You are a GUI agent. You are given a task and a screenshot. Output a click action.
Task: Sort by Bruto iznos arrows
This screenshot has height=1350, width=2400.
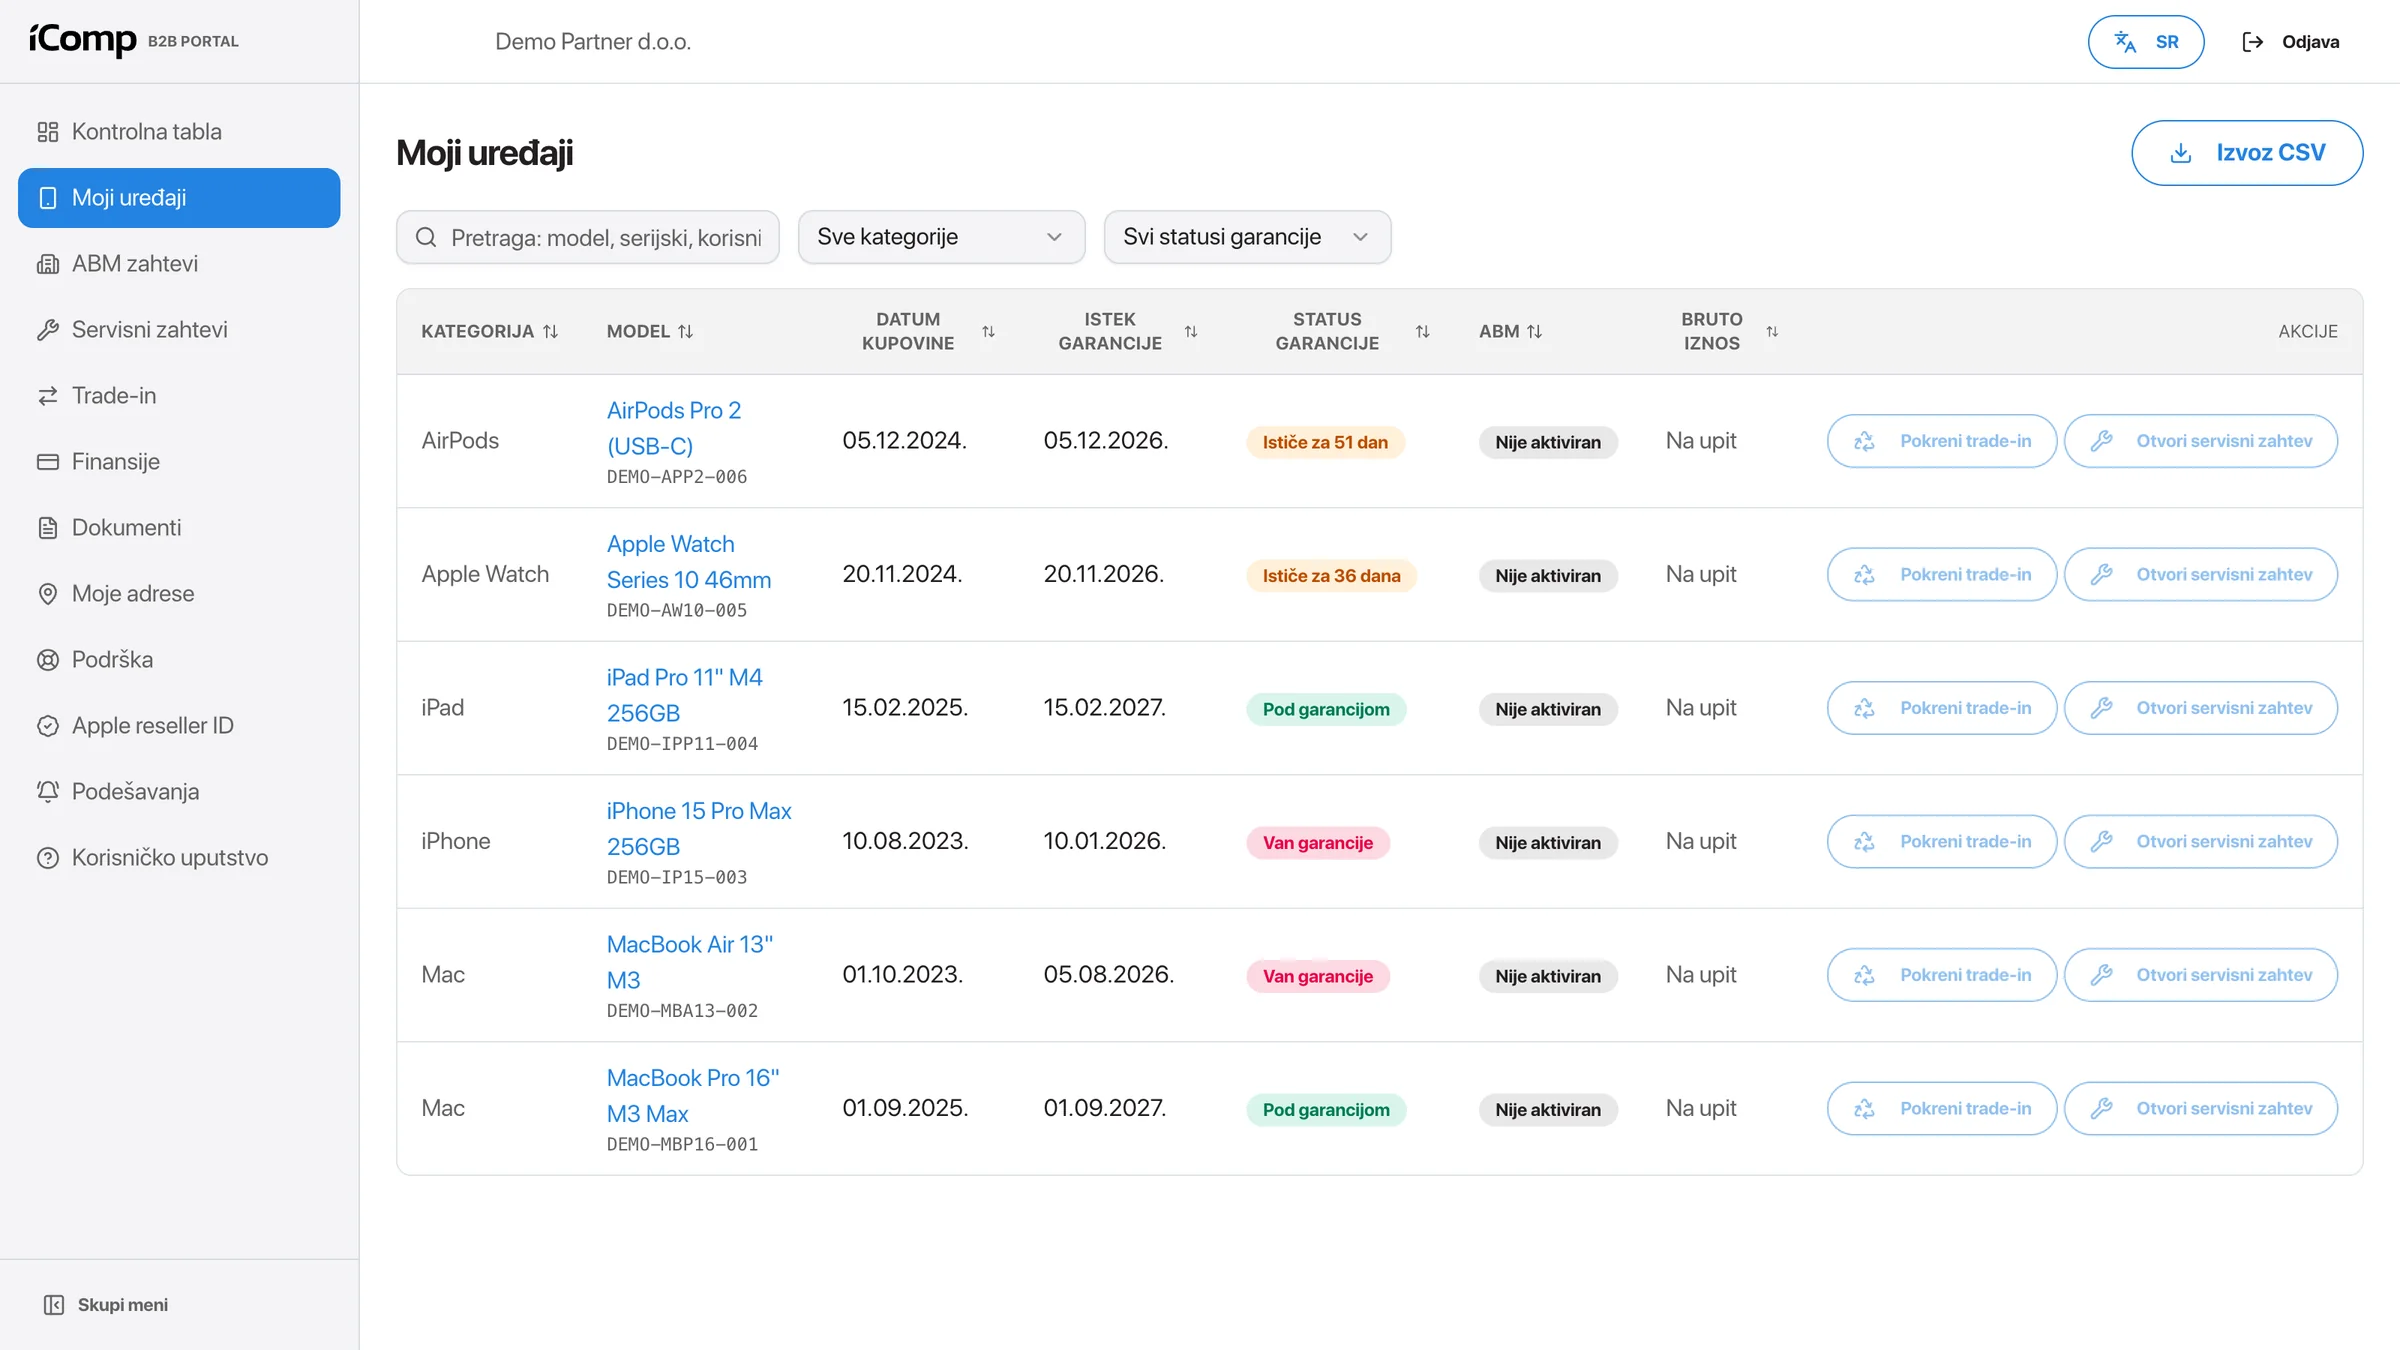click(1771, 331)
